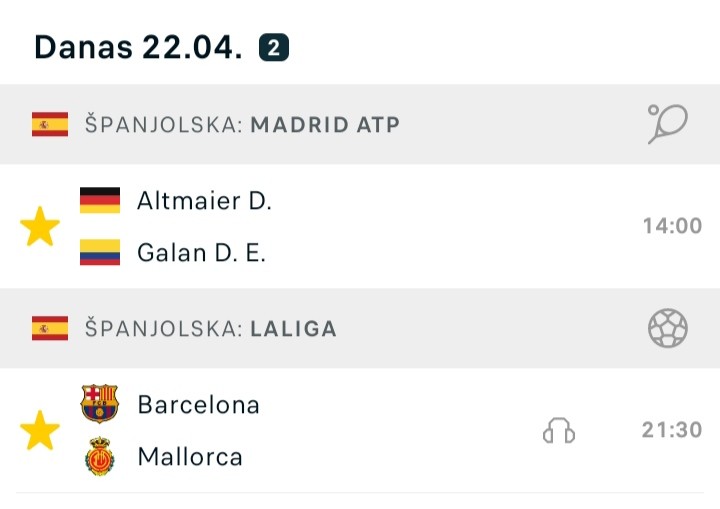Tap the tennis racket sport icon
Image resolution: width=720 pixels, height=509 pixels.
(668, 124)
